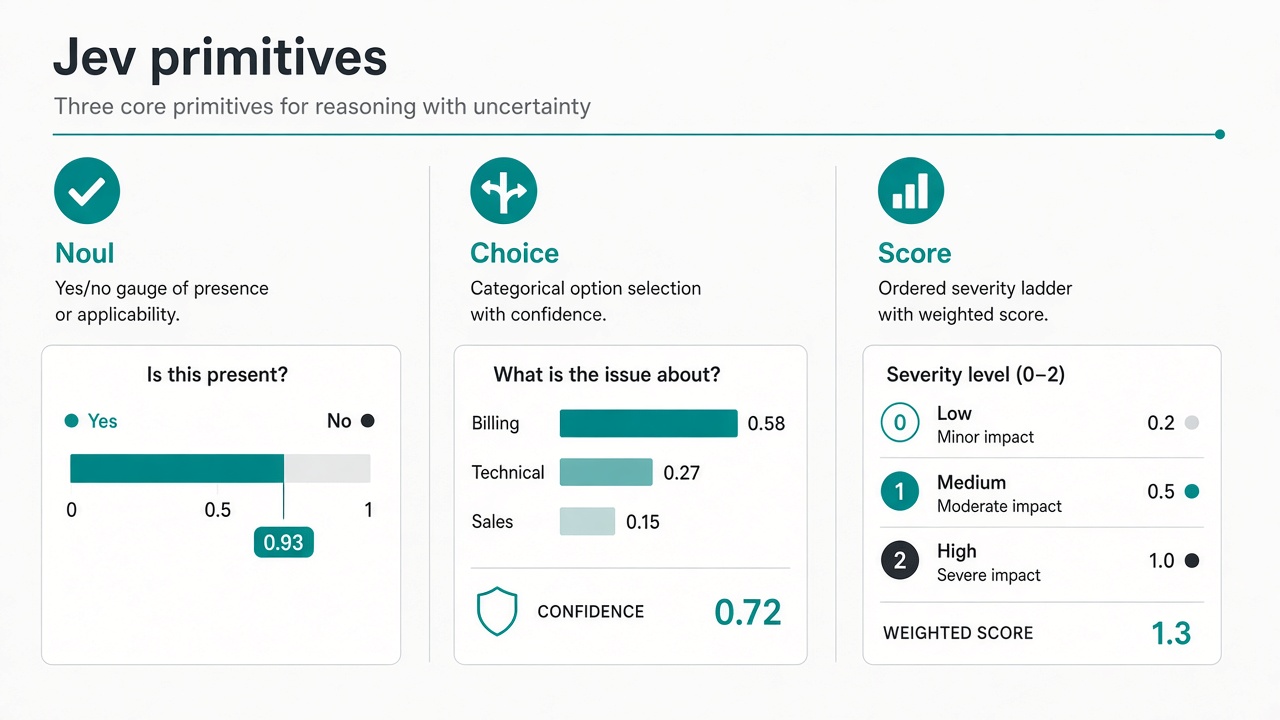Click the filled part of presence gauge
1280x720 pixels.
[x=177, y=469]
